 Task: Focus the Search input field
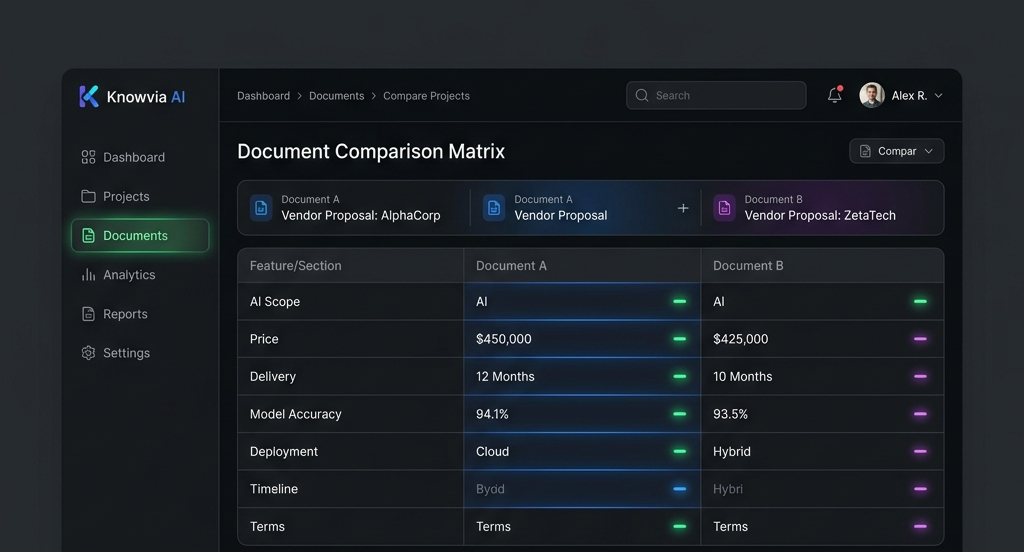(x=716, y=95)
